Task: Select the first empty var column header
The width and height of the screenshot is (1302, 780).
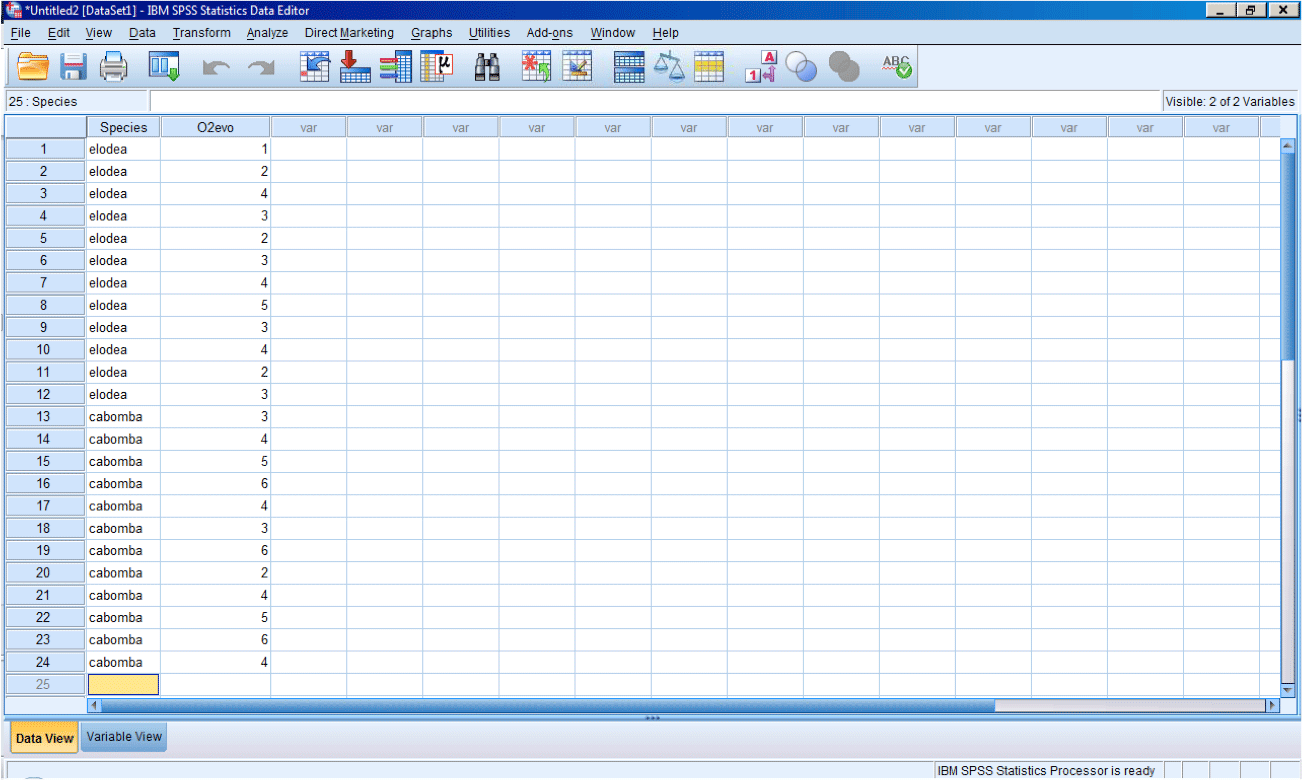Action: (x=309, y=127)
